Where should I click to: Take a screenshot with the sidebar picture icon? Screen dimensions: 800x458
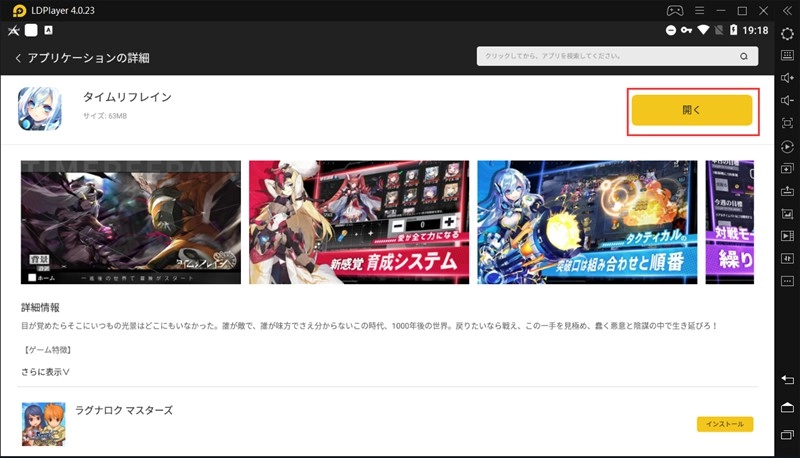(787, 214)
